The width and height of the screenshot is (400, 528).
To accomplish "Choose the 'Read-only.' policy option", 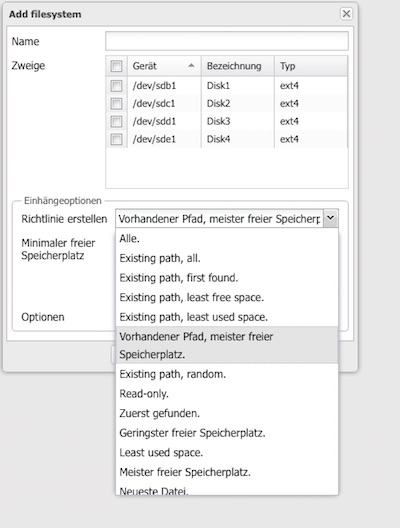I will tap(227, 394).
